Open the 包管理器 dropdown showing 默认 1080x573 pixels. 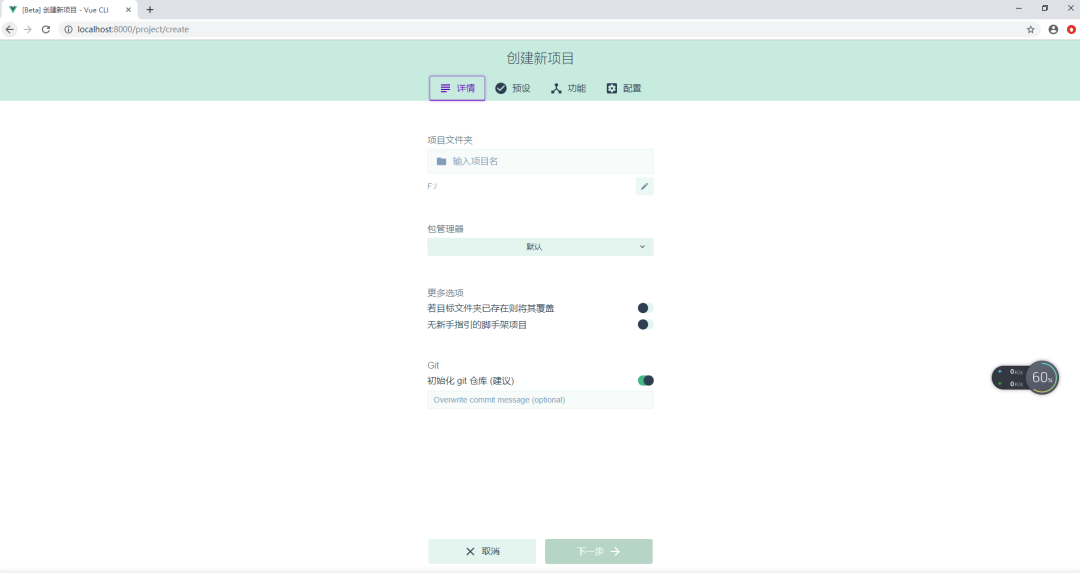540,247
